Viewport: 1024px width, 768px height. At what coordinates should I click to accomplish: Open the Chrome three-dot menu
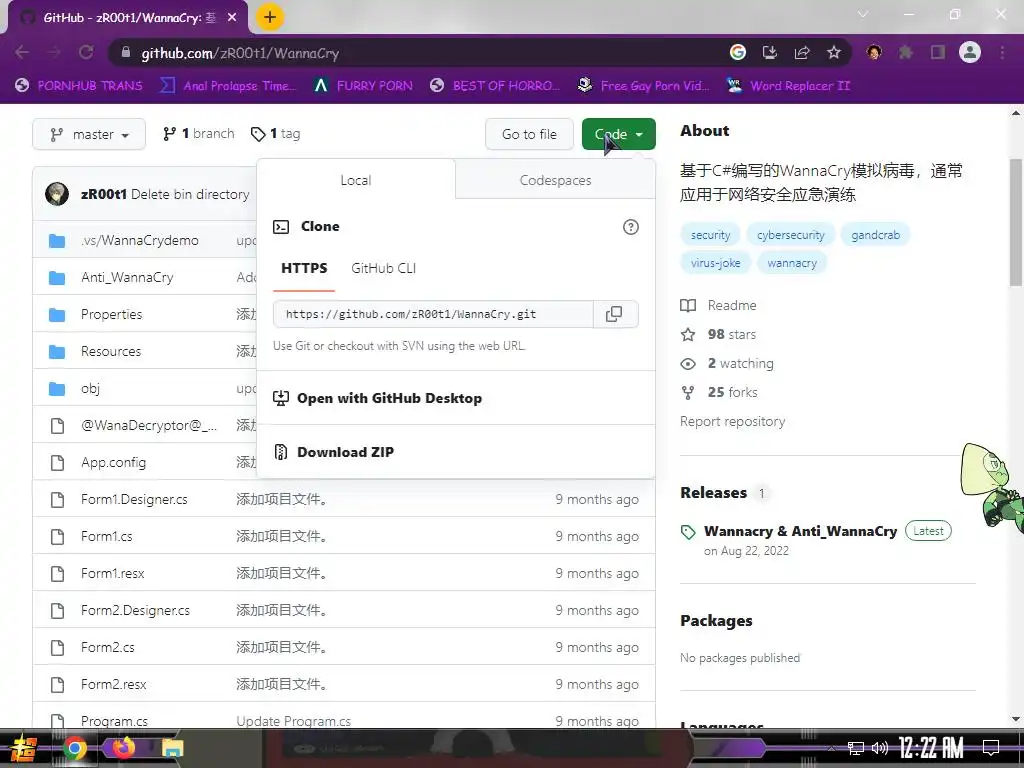tap(1002, 53)
